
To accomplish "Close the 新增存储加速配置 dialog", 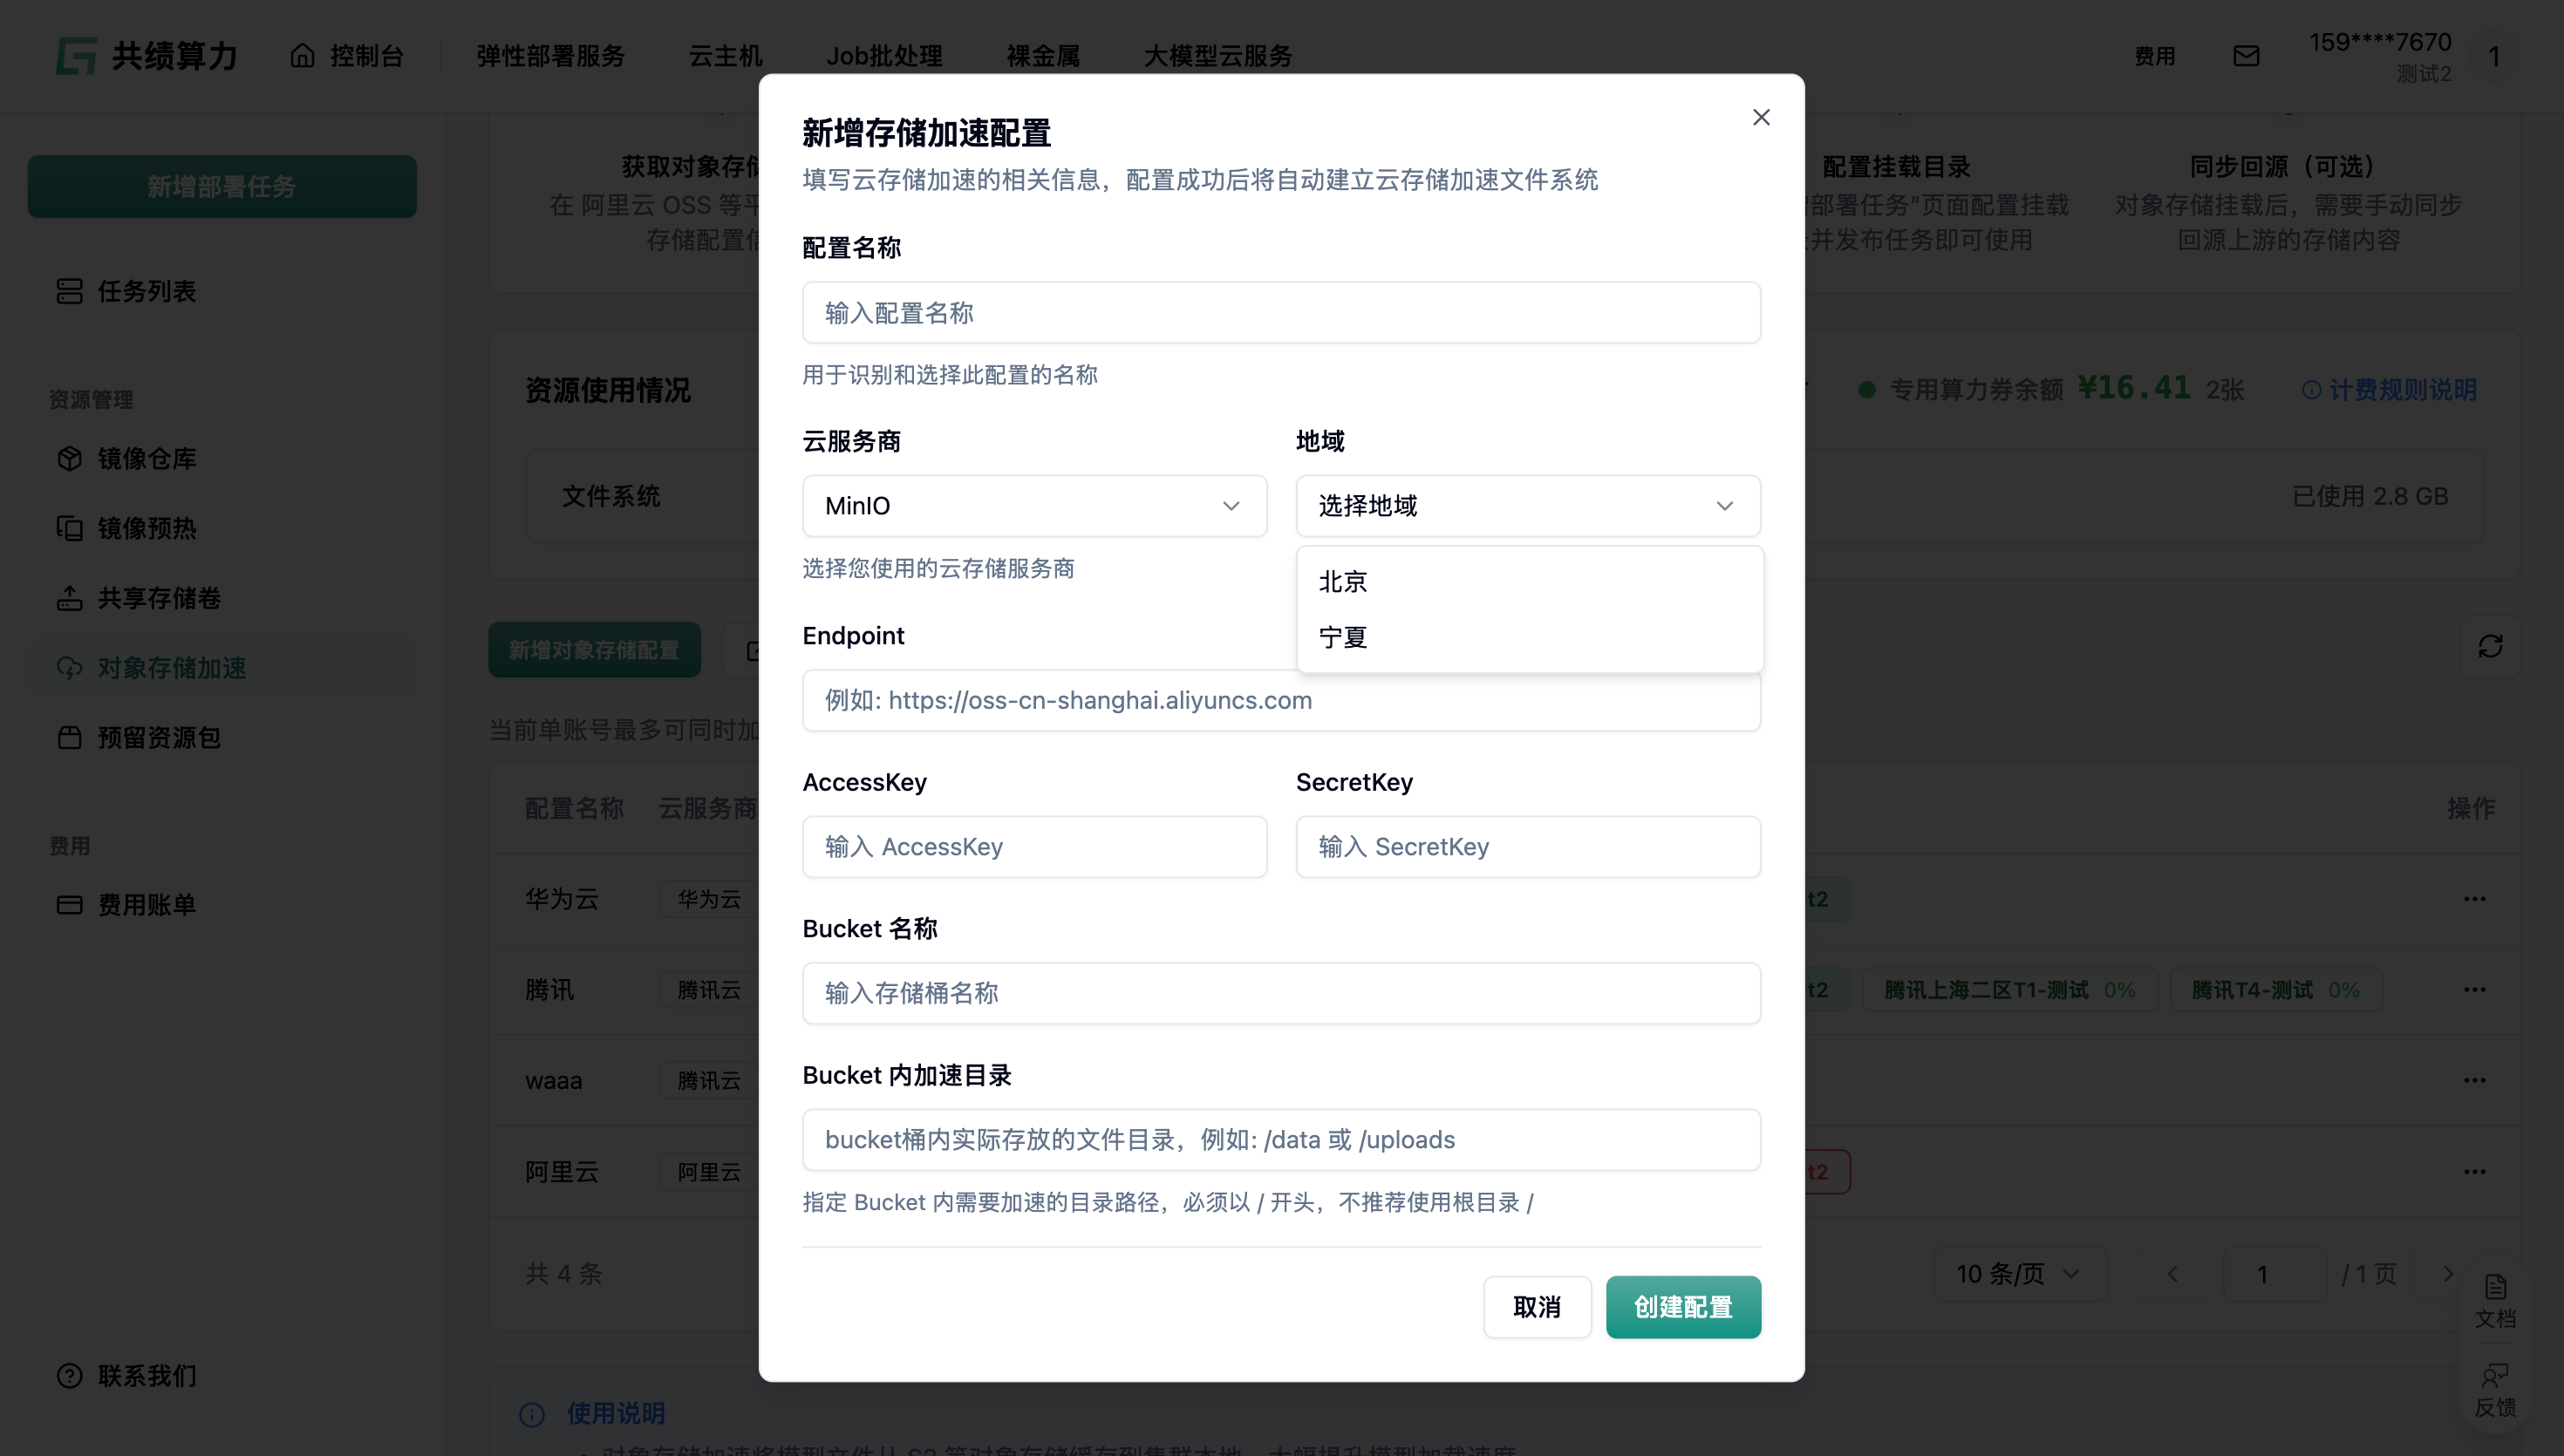I will (x=1761, y=117).
